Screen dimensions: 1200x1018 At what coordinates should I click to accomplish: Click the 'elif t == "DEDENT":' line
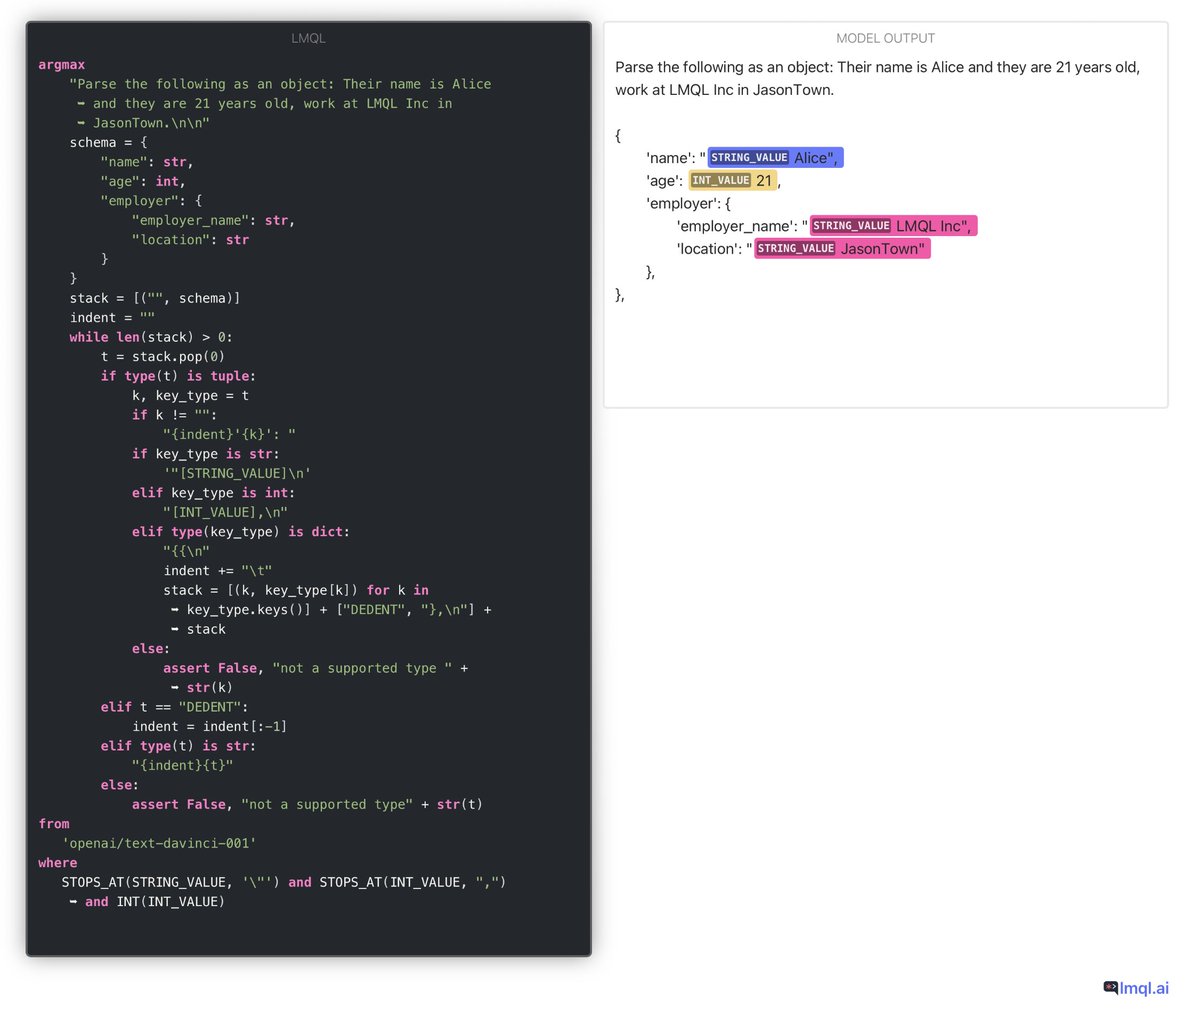[x=174, y=707]
